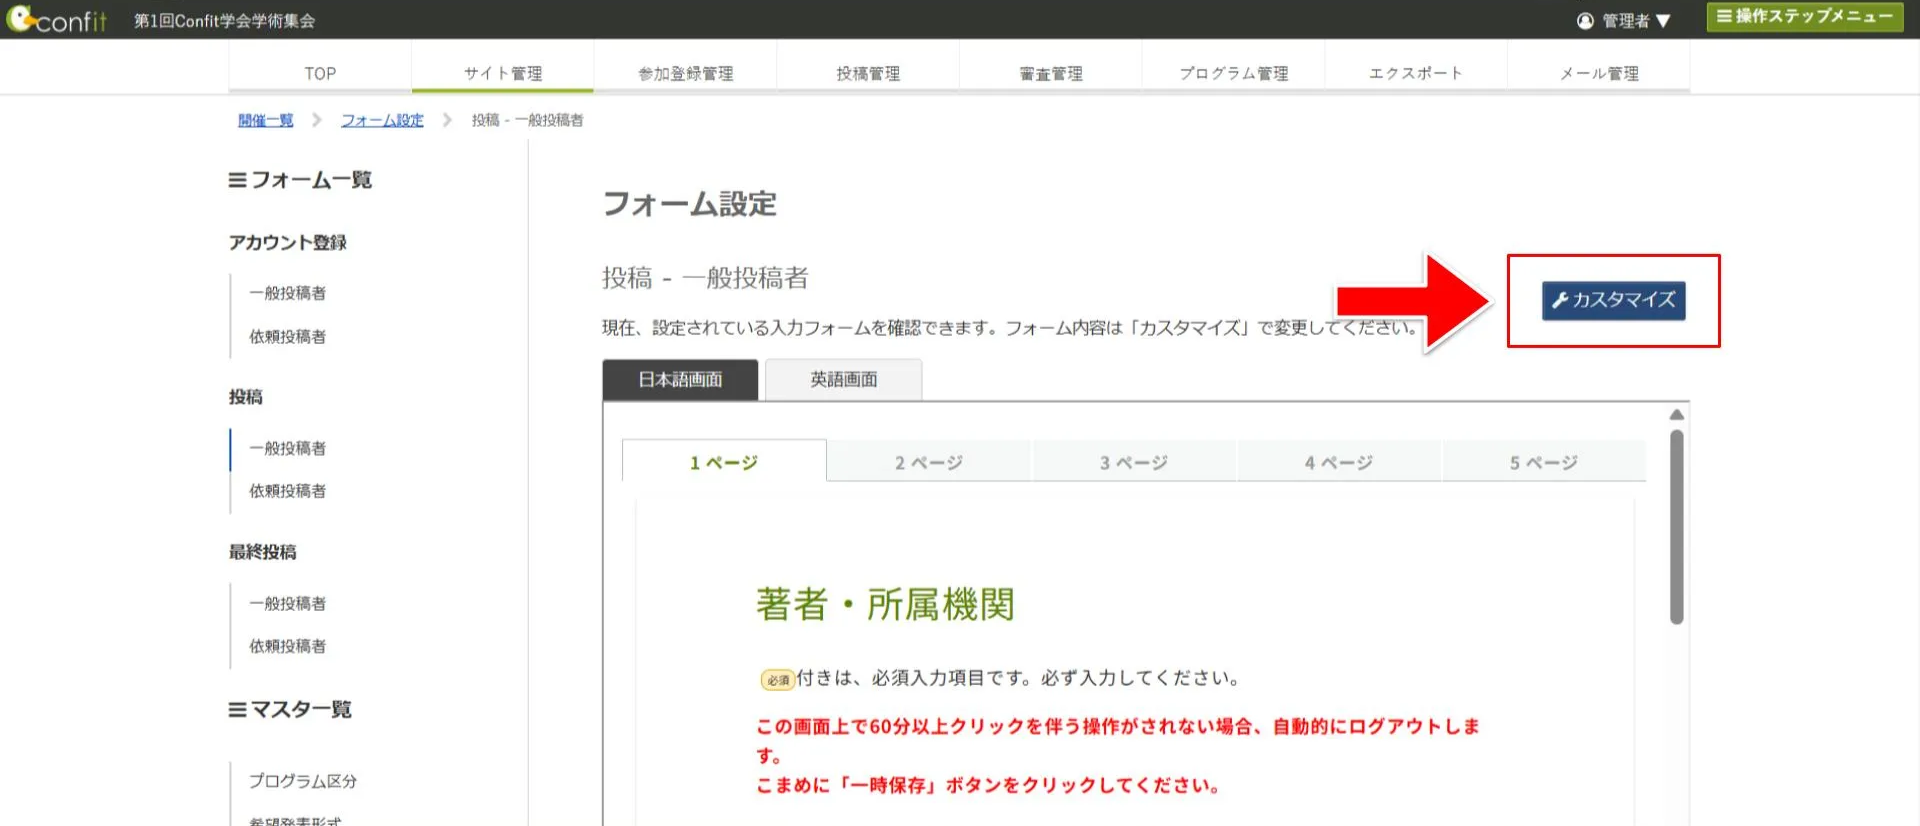Screen dimensions: 1920x826
Task: Select the 1 ページ tab
Action: (x=724, y=462)
